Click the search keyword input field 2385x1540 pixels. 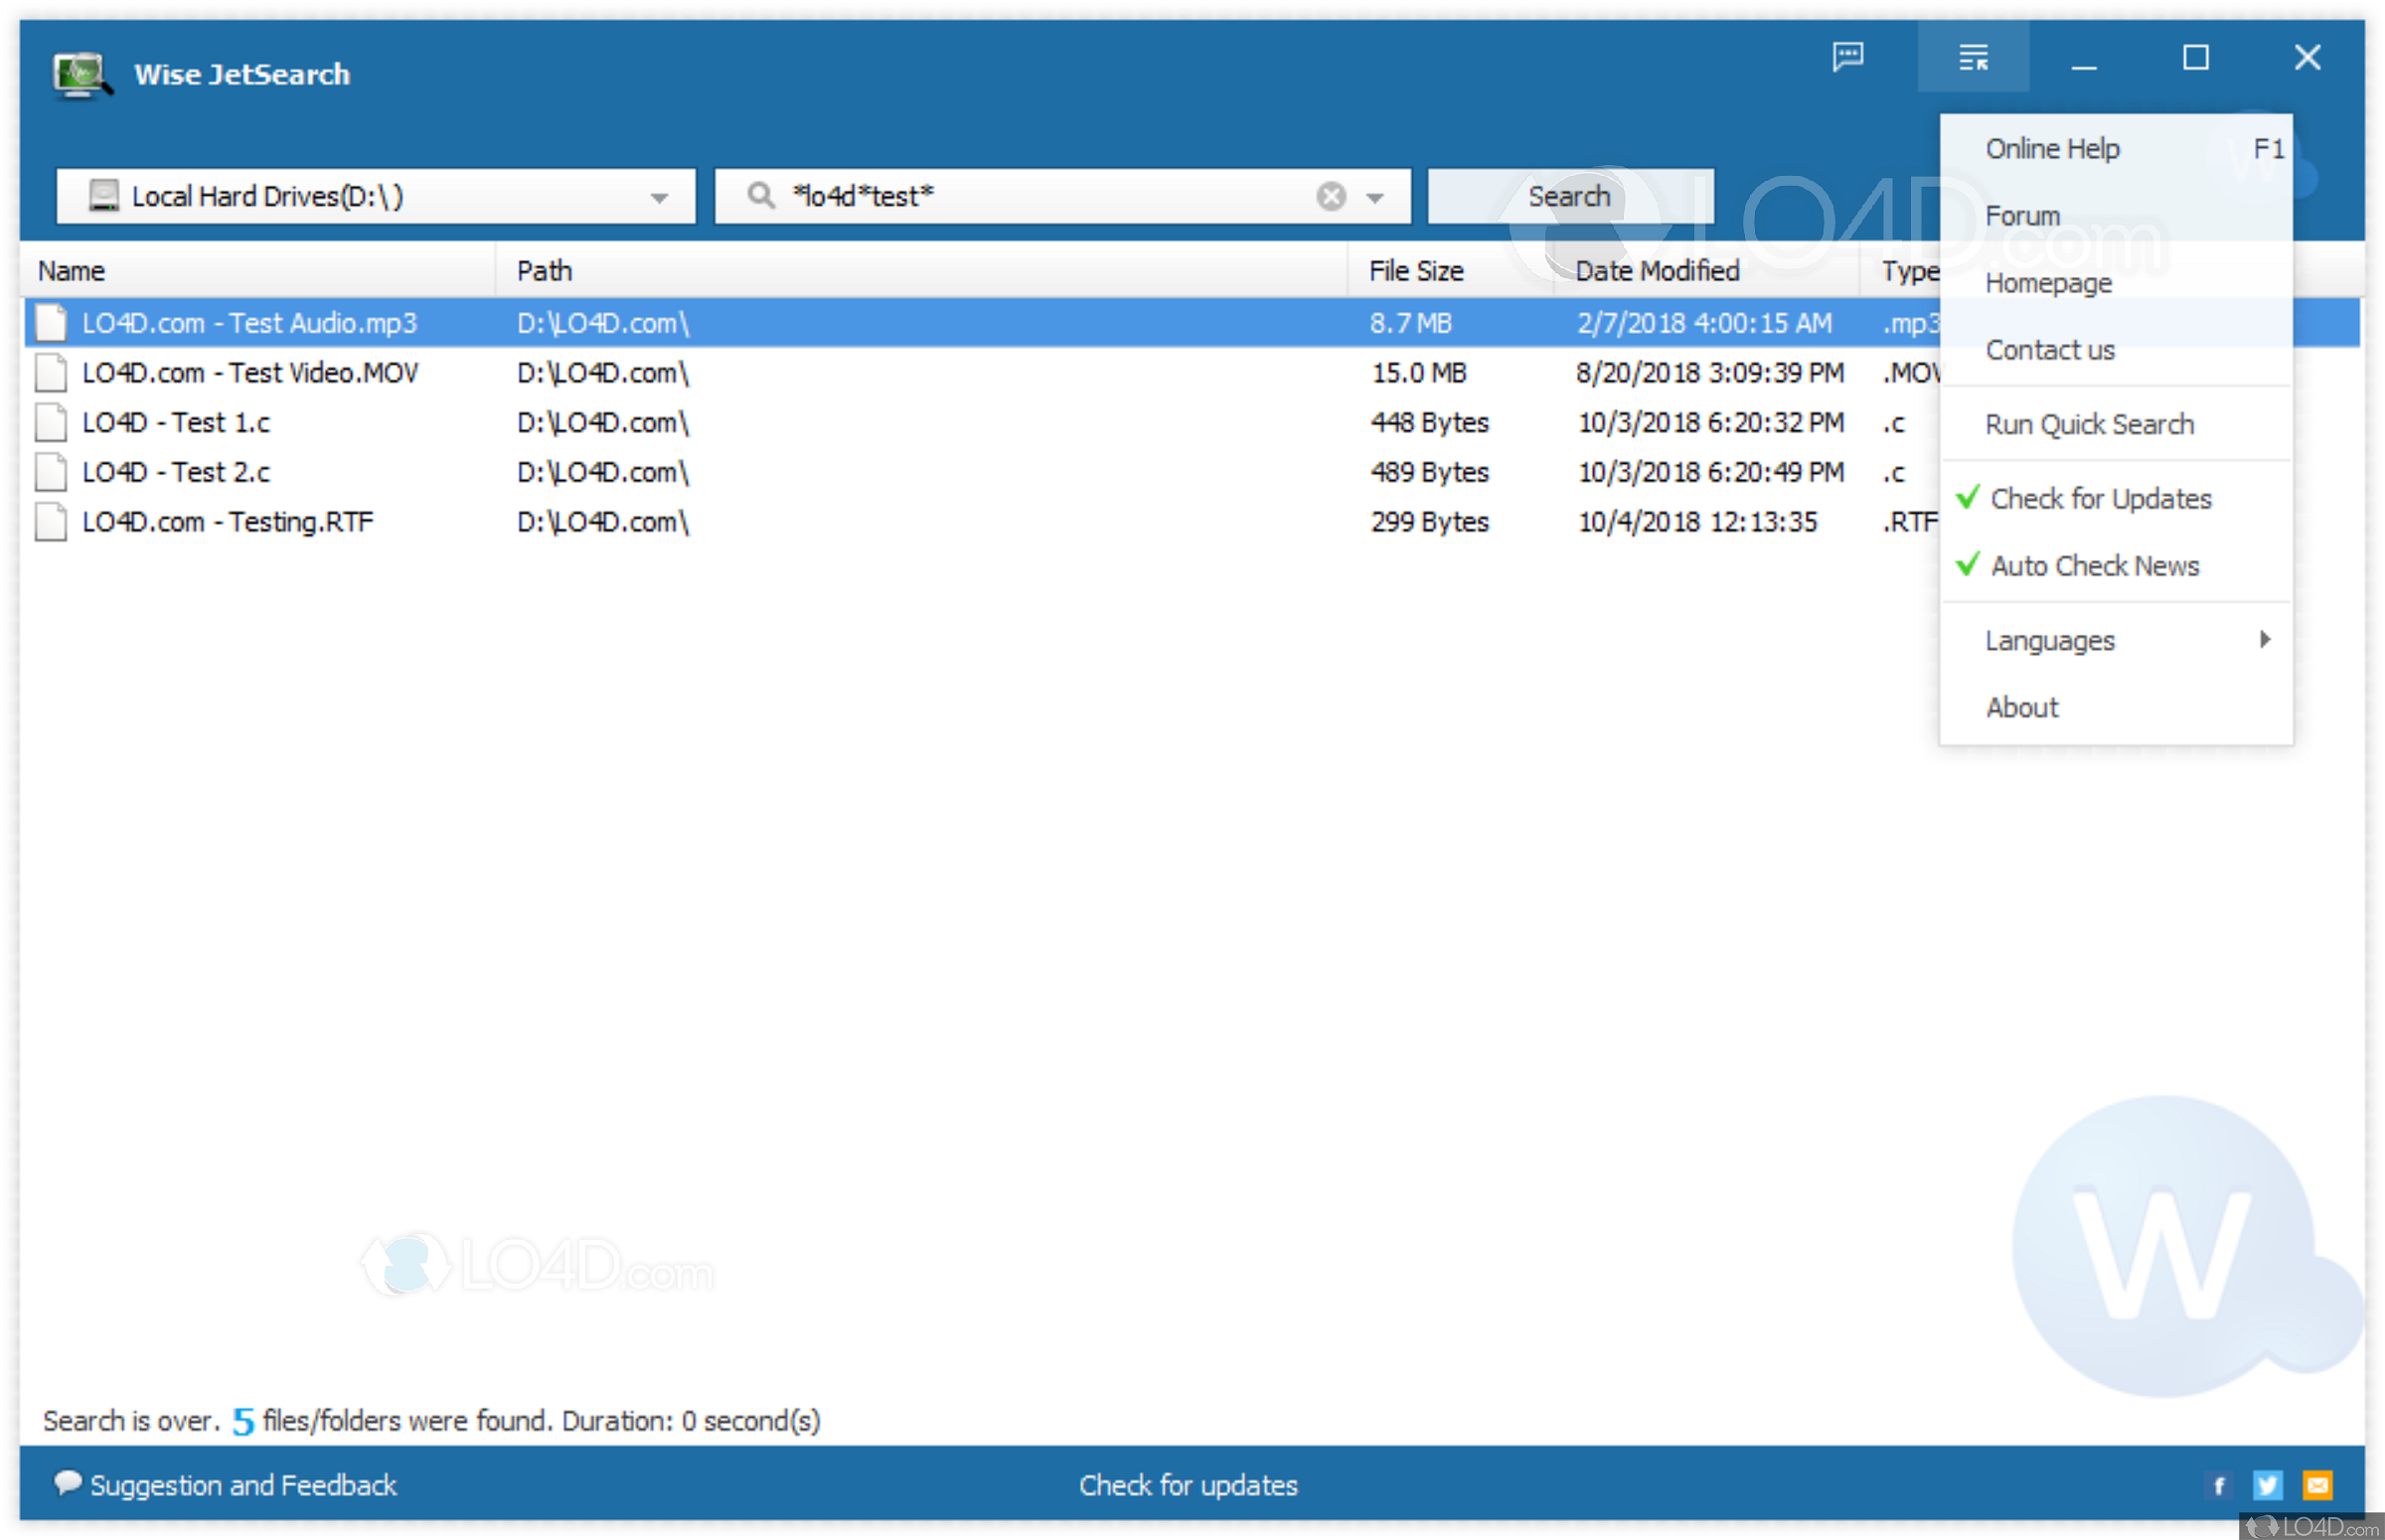pos(1040,196)
